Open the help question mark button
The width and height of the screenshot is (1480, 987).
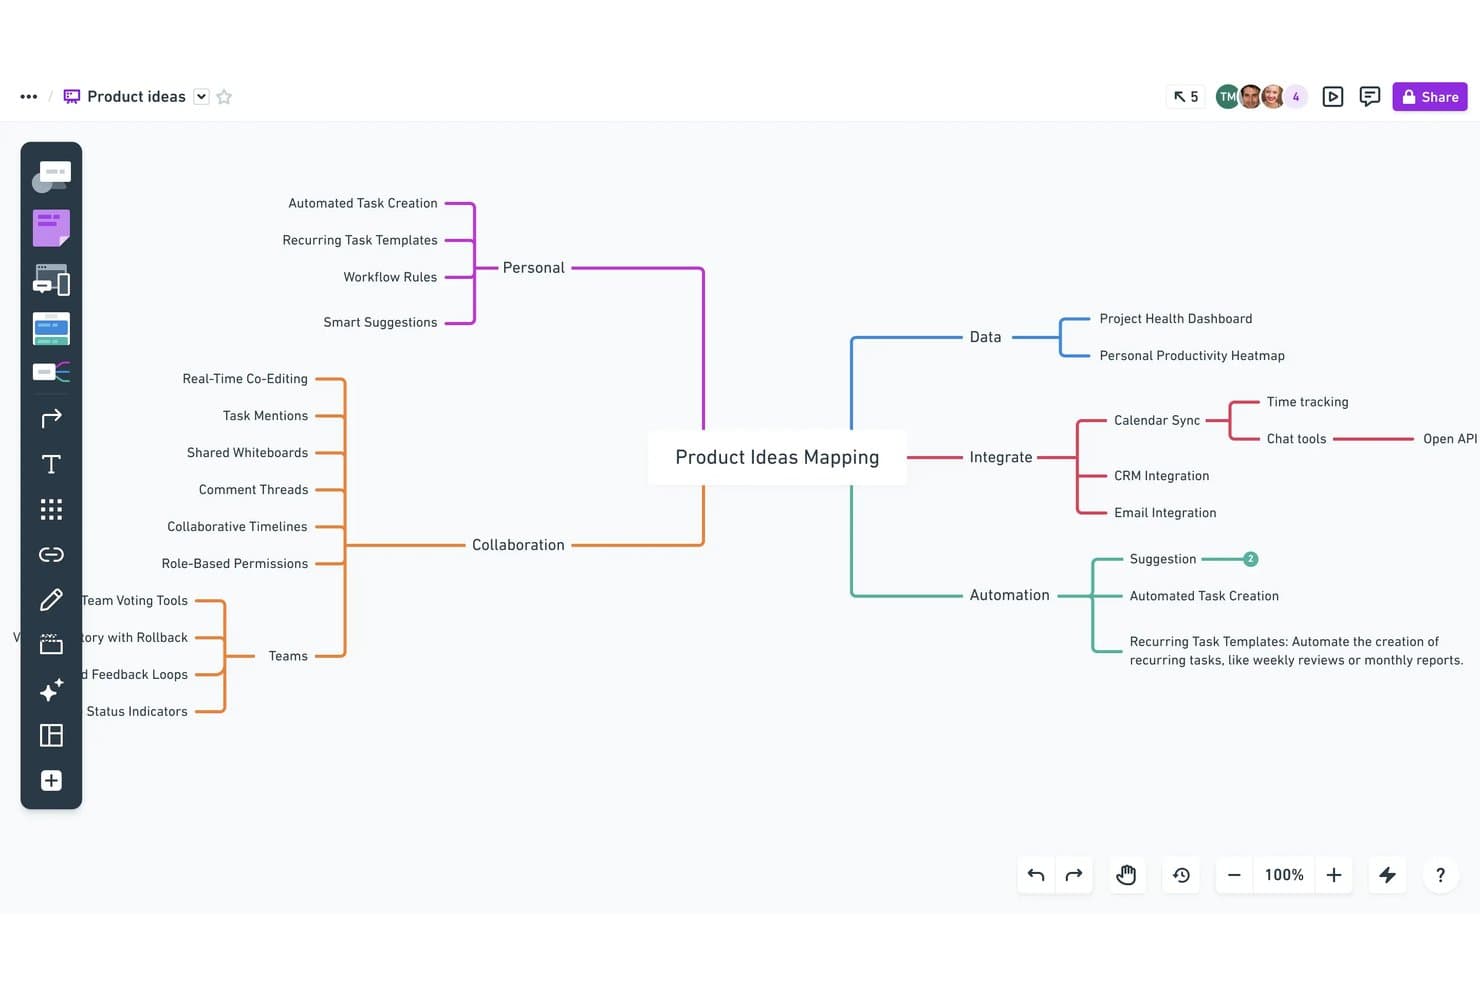(1440, 875)
